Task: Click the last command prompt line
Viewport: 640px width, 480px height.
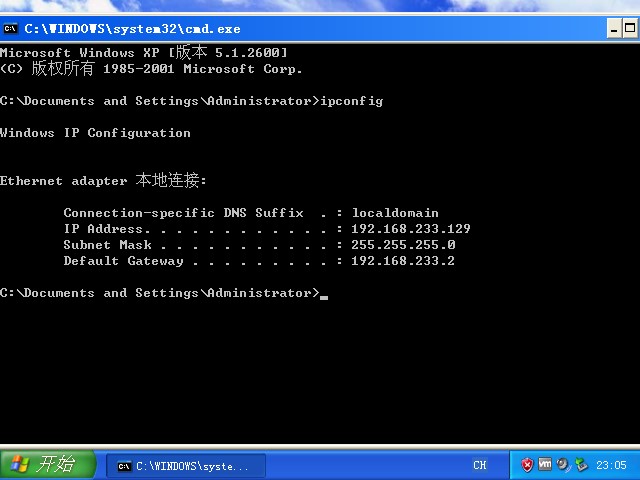Action: click(164, 293)
